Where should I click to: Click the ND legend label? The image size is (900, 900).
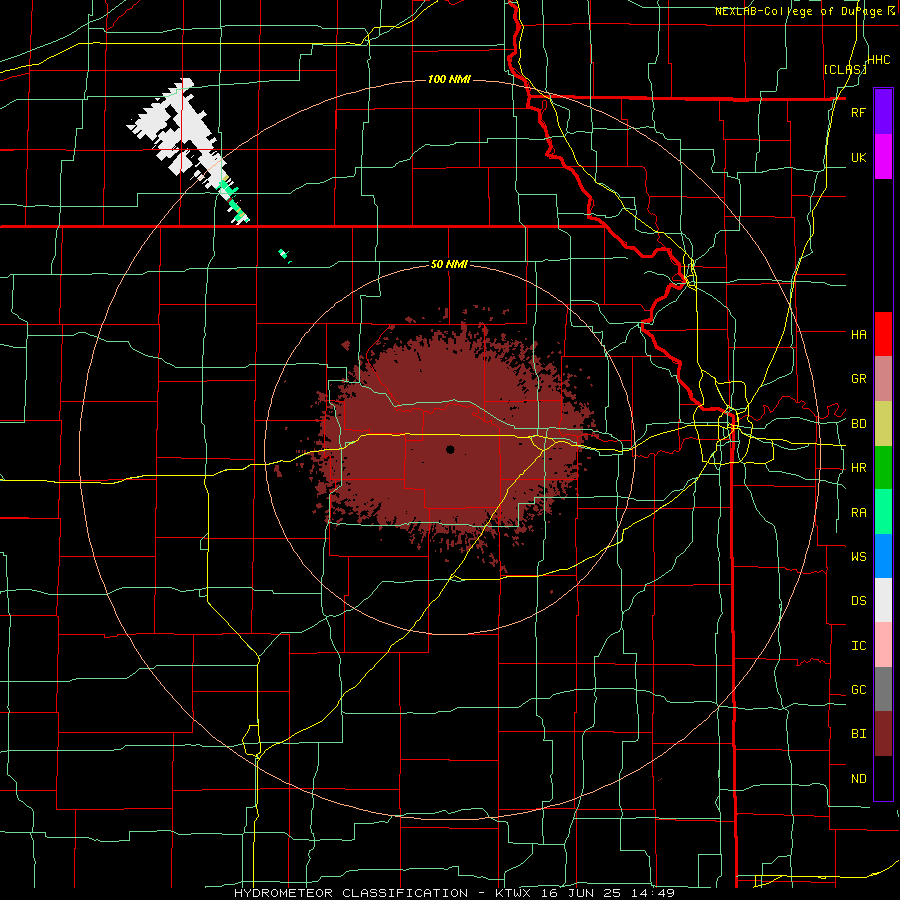point(858,778)
